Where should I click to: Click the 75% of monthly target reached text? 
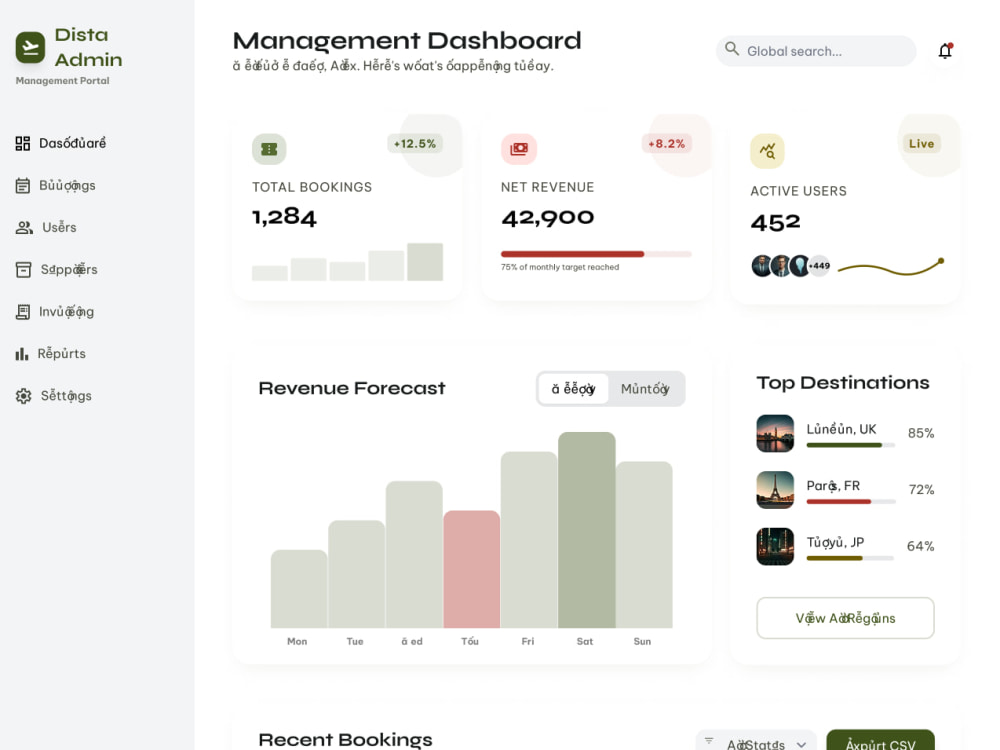point(560,267)
